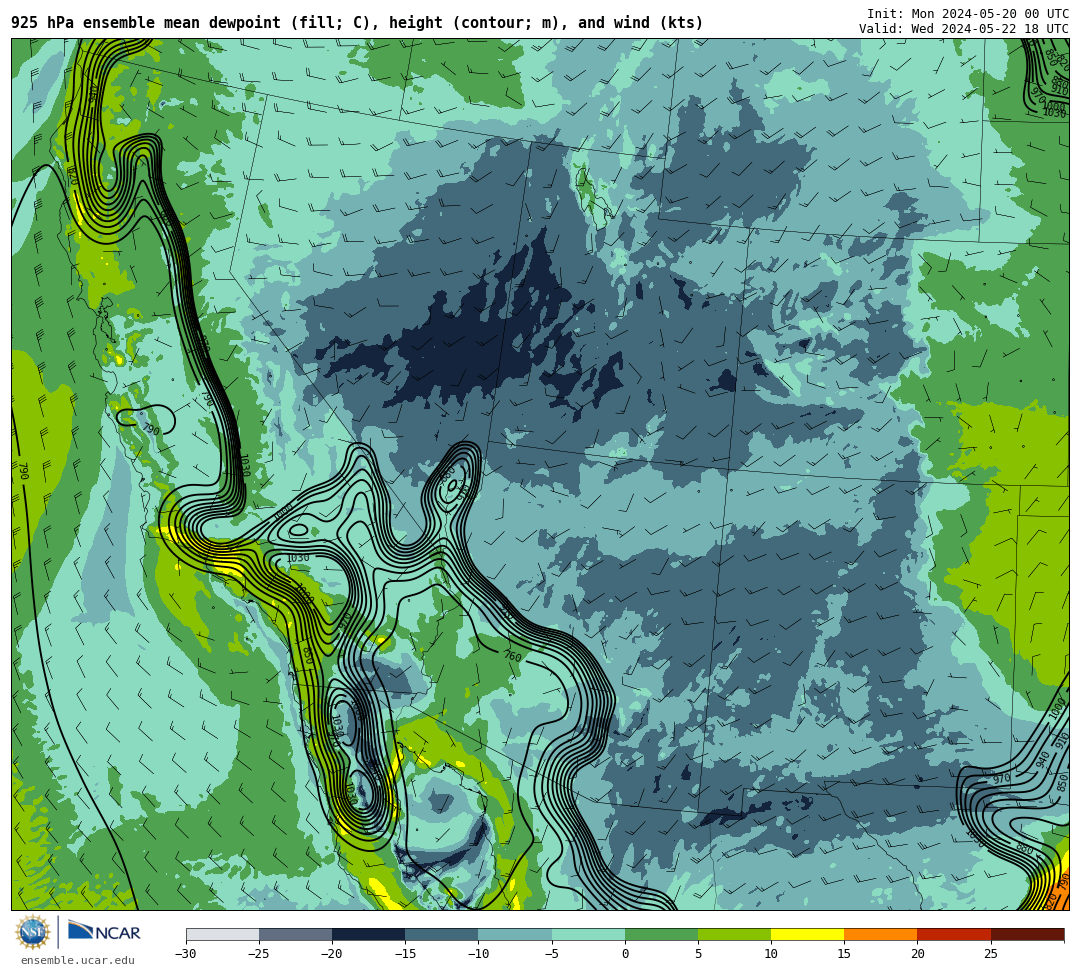Click the plot title text
The width and height of the screenshot is (1080, 973).
click(x=357, y=23)
